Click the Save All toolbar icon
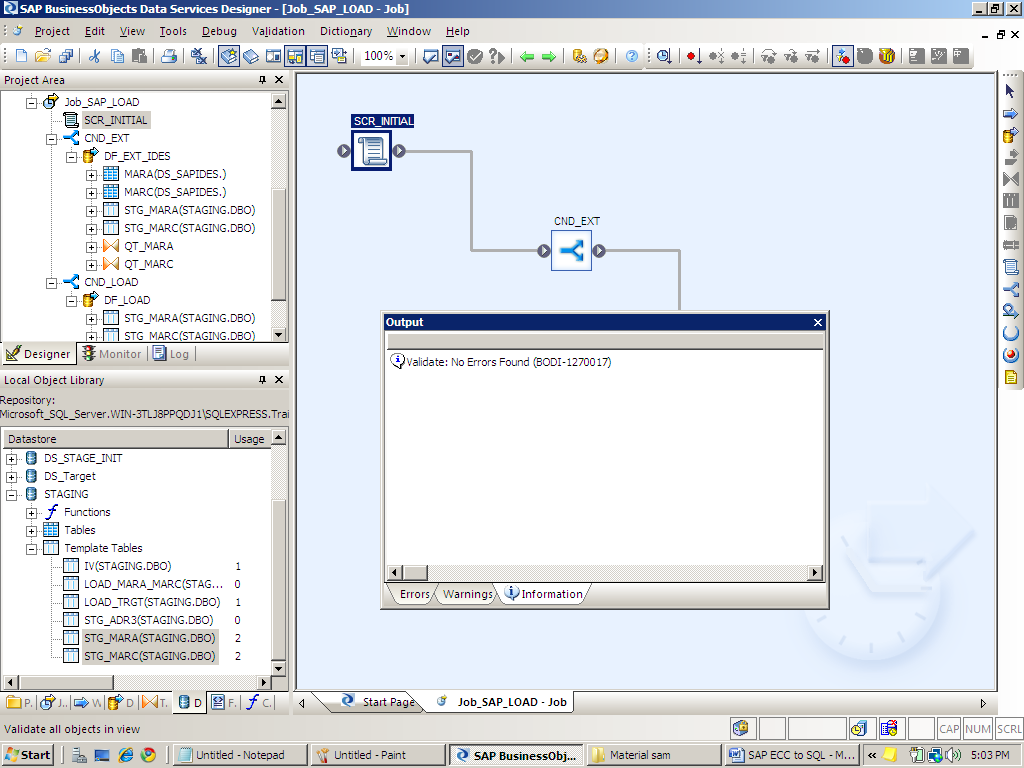Screen dimensions: 1024x768 65,56
